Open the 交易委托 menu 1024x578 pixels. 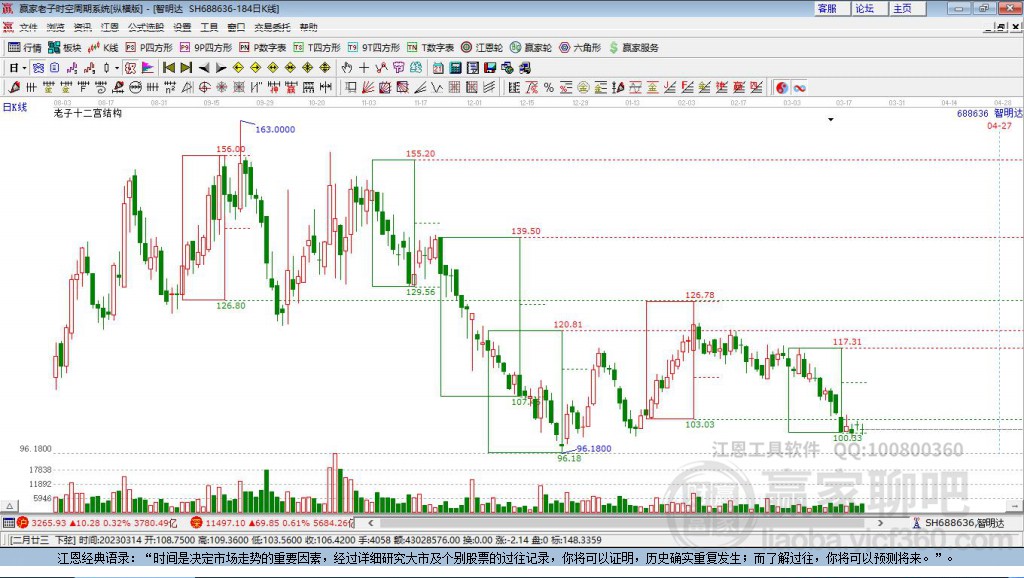click(x=272, y=27)
